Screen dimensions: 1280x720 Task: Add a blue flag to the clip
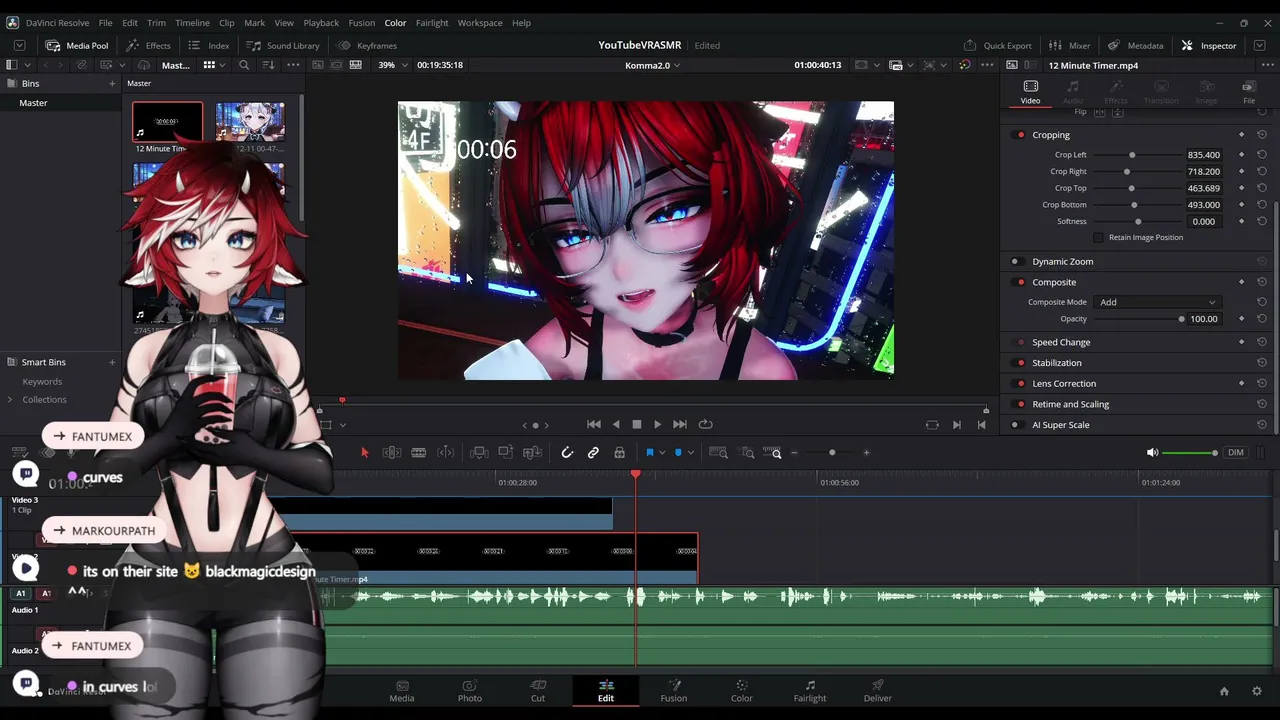coord(649,453)
